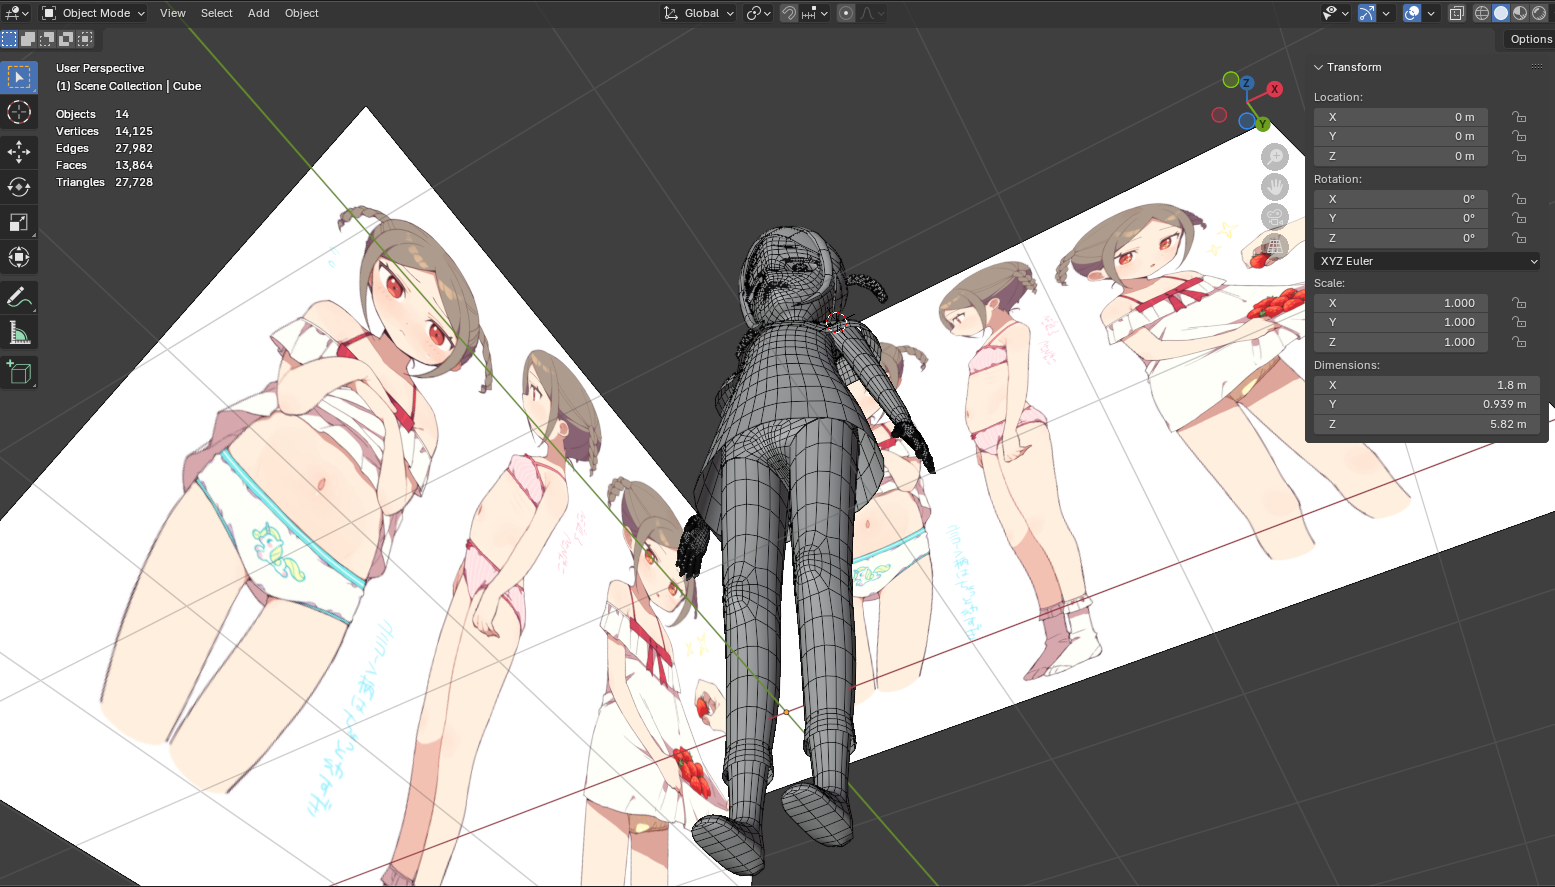Screen dimensions: 1555x887
Task: Lock Rotation Y value
Action: [x=1519, y=218]
